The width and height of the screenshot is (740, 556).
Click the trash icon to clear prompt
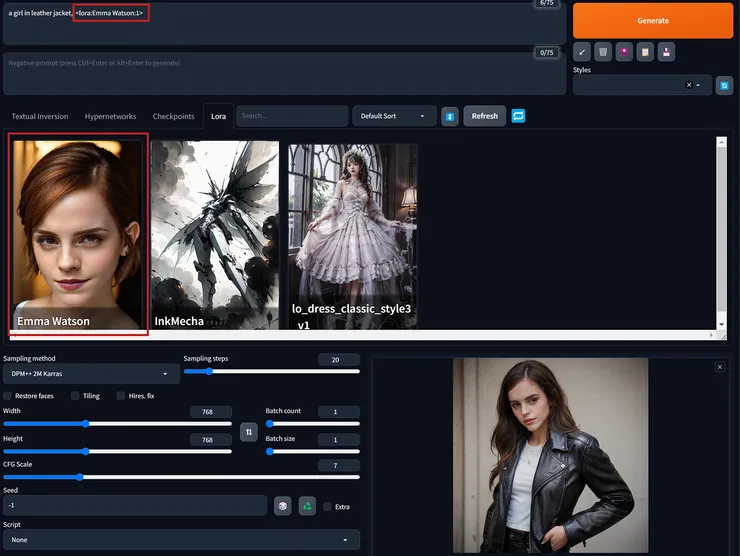603,51
